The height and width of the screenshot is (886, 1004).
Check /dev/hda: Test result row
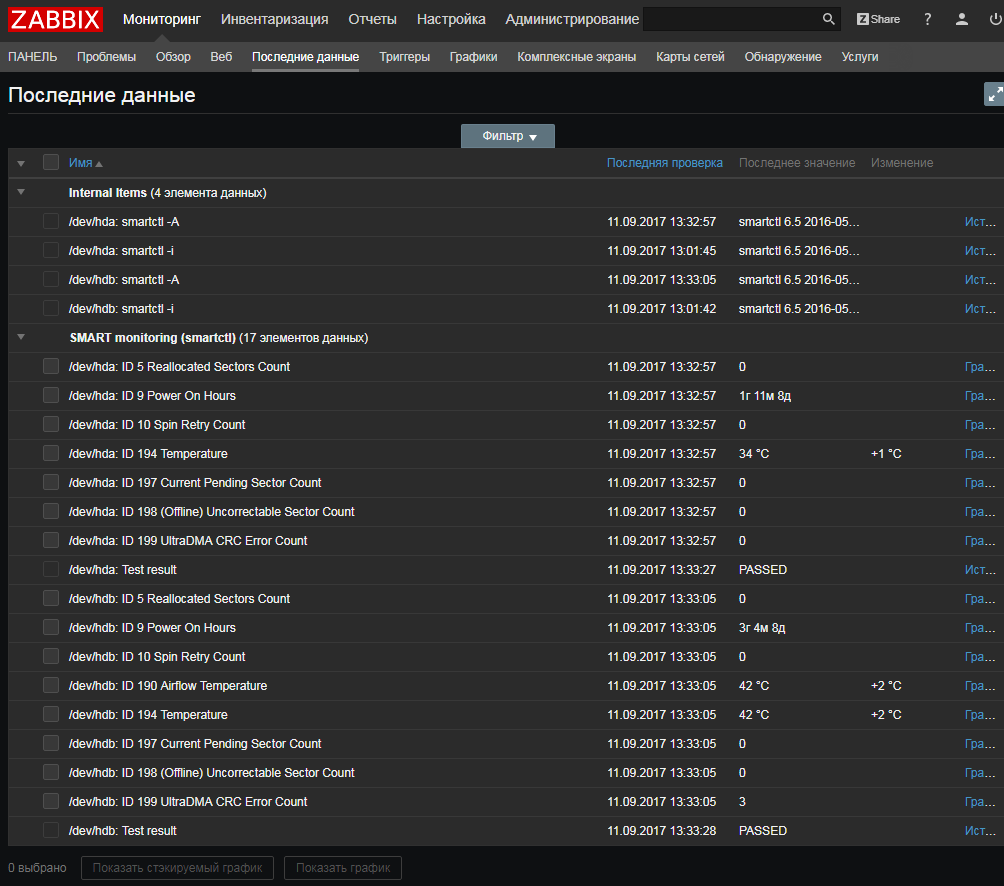click(x=51, y=569)
